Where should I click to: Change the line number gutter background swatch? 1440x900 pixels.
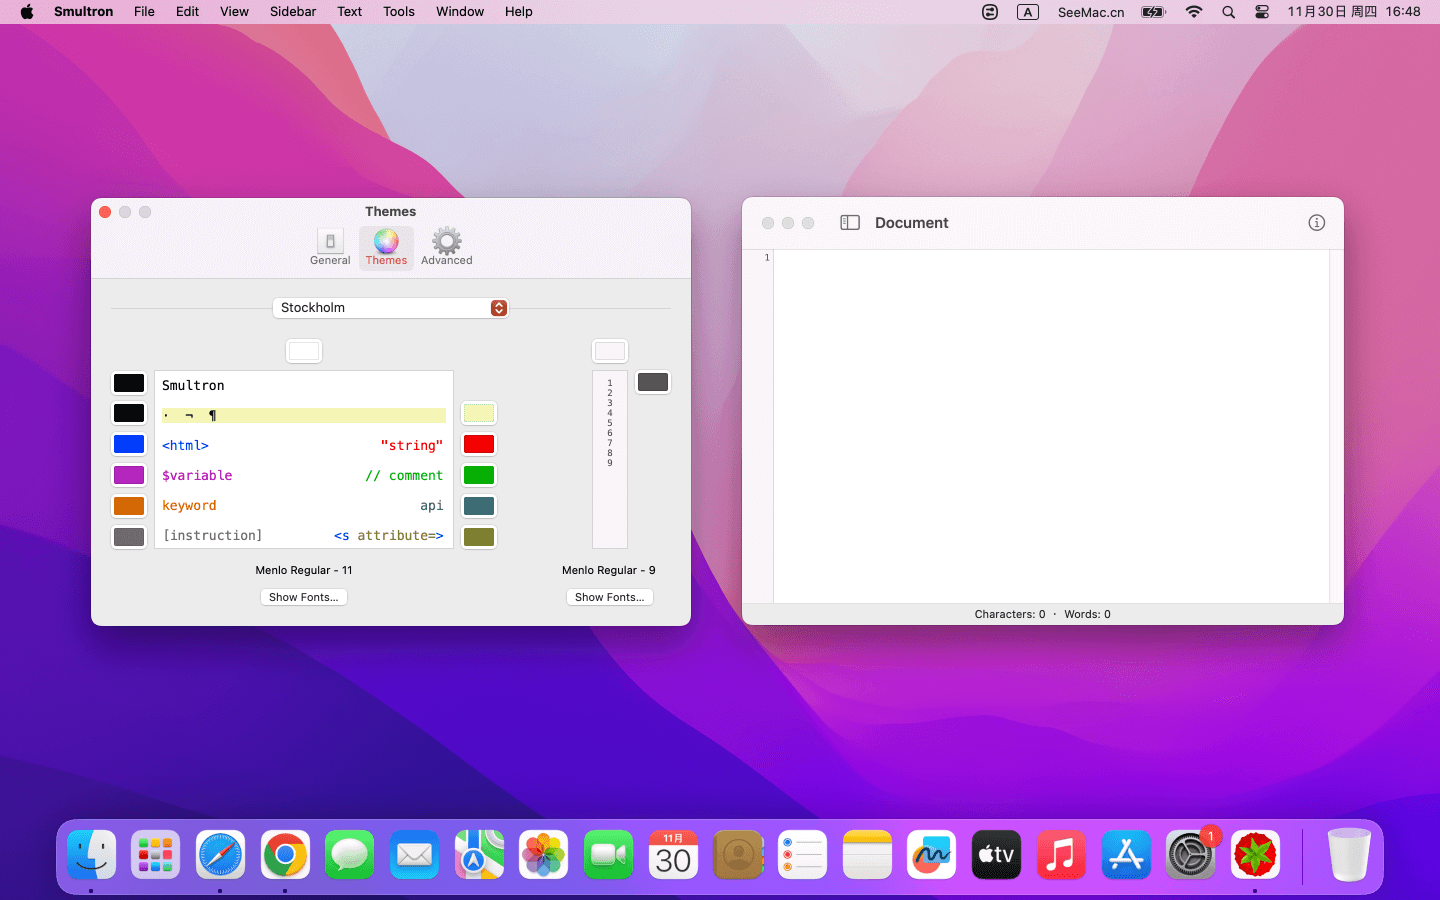pos(610,351)
